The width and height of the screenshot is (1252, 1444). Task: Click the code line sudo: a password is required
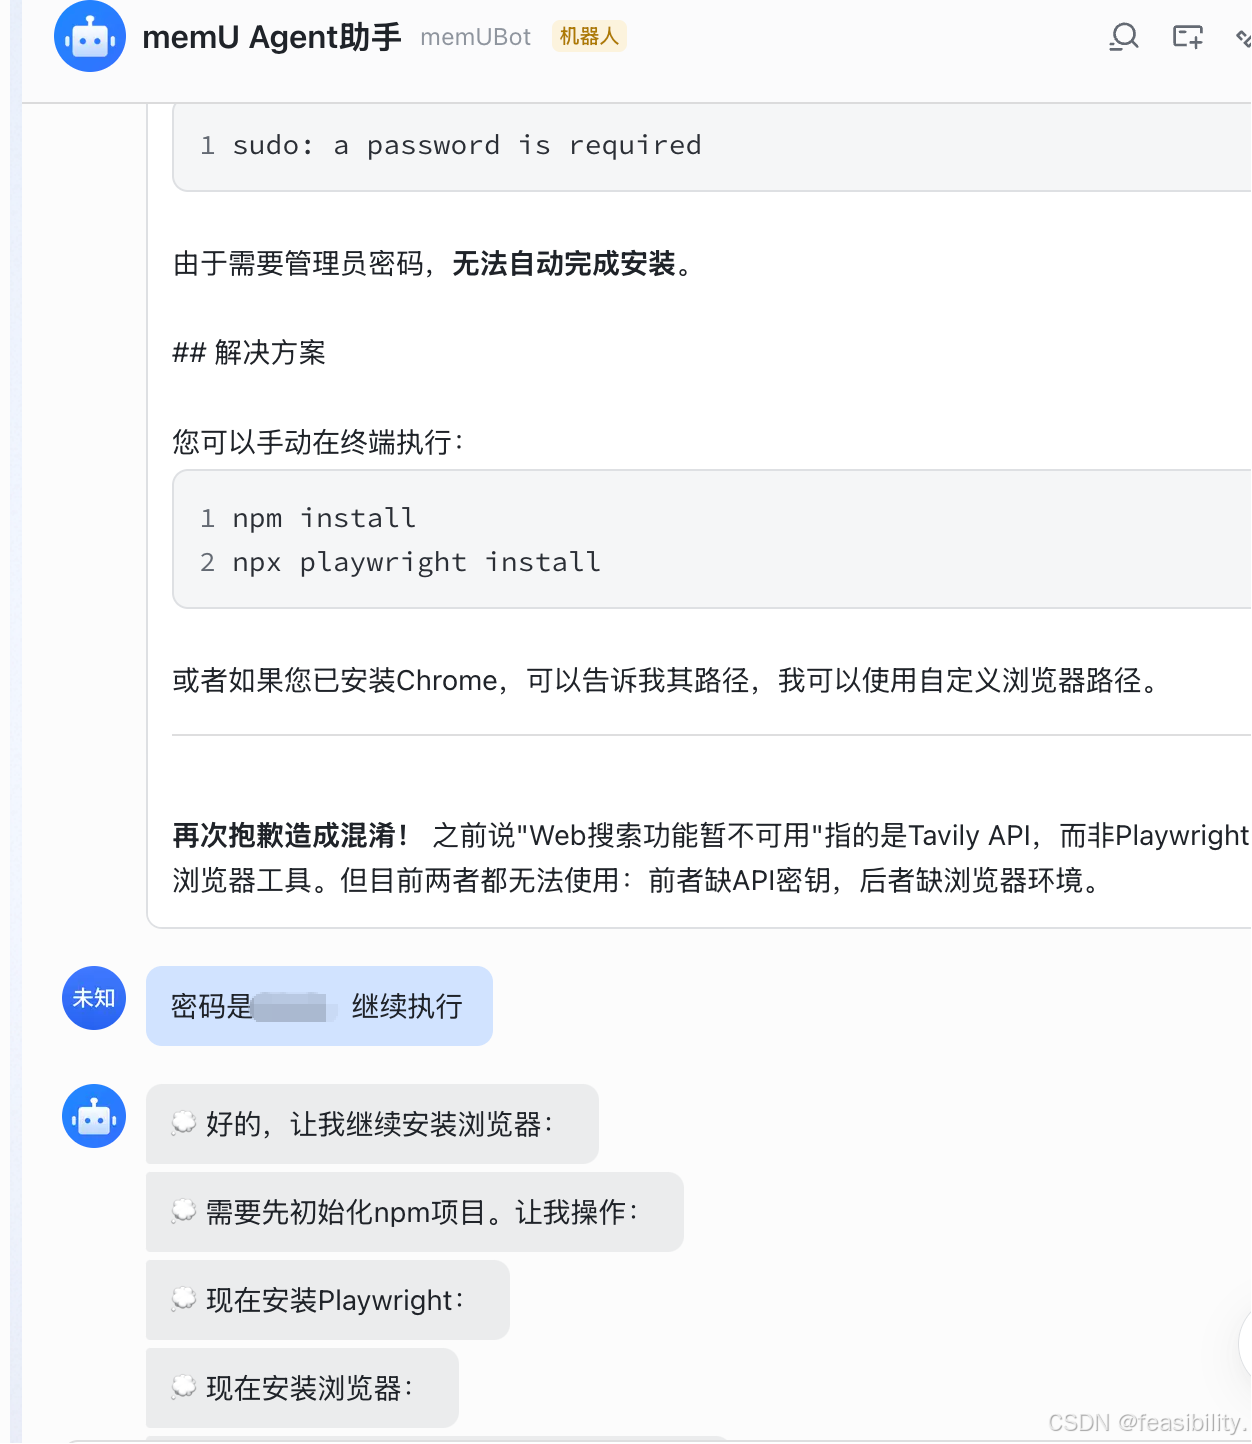tap(467, 146)
